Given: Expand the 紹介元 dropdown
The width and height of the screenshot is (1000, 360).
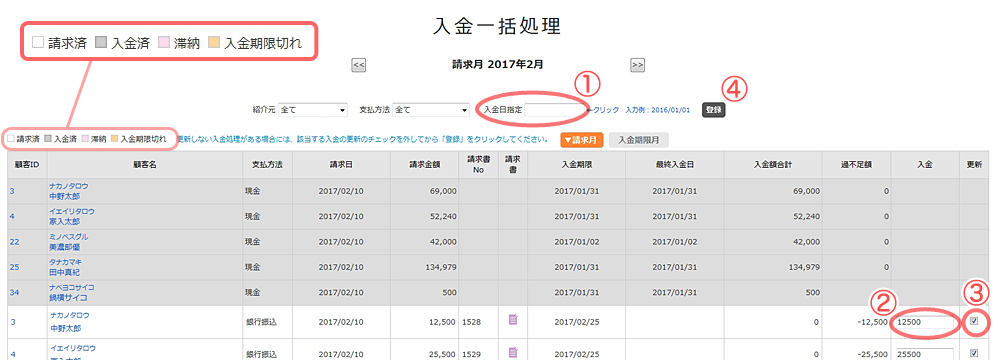Looking at the screenshot, I should 312,110.
